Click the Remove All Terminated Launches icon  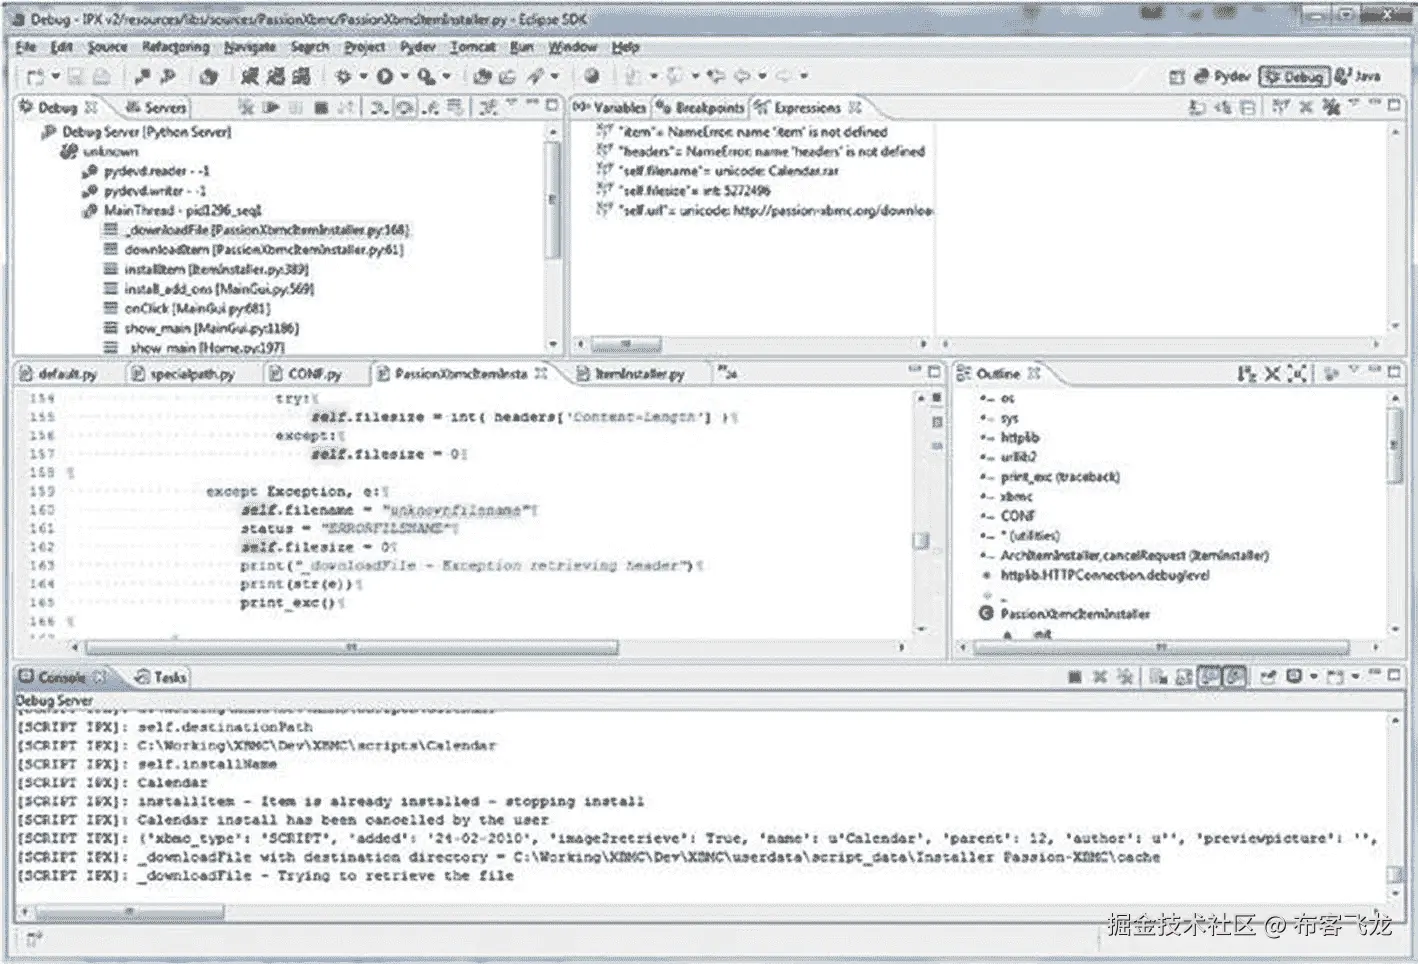click(245, 108)
